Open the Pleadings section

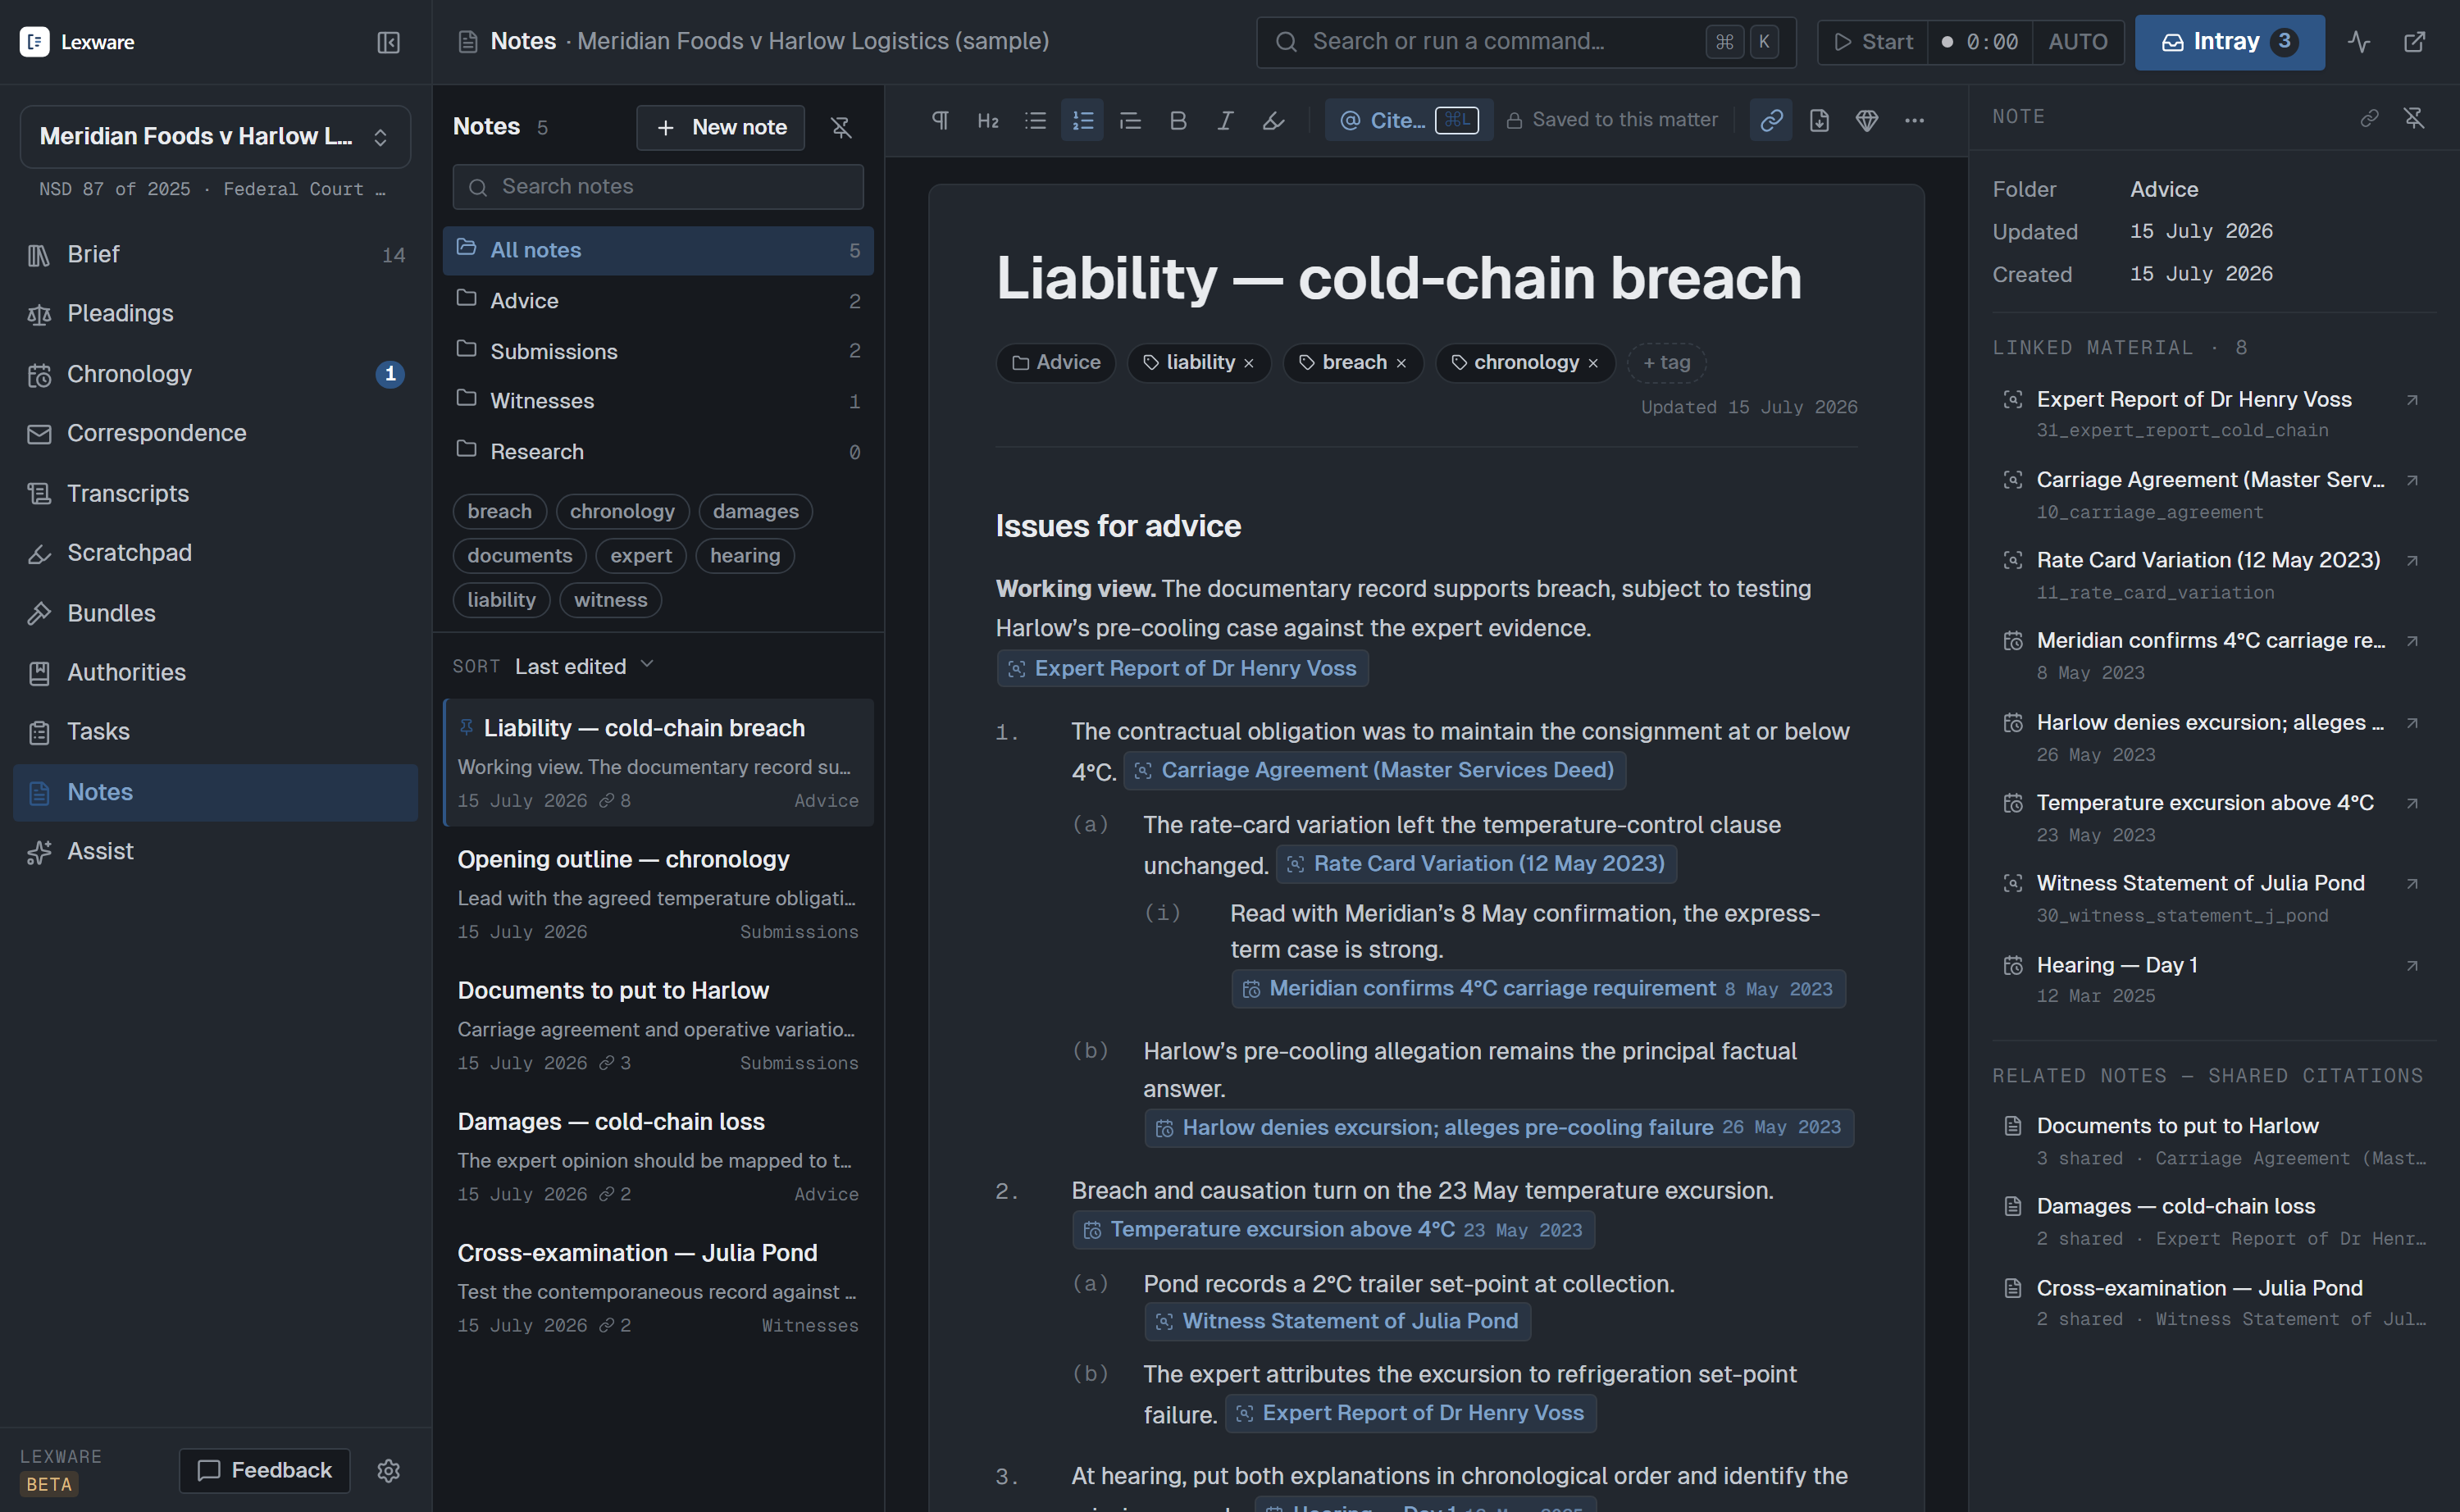(x=215, y=314)
